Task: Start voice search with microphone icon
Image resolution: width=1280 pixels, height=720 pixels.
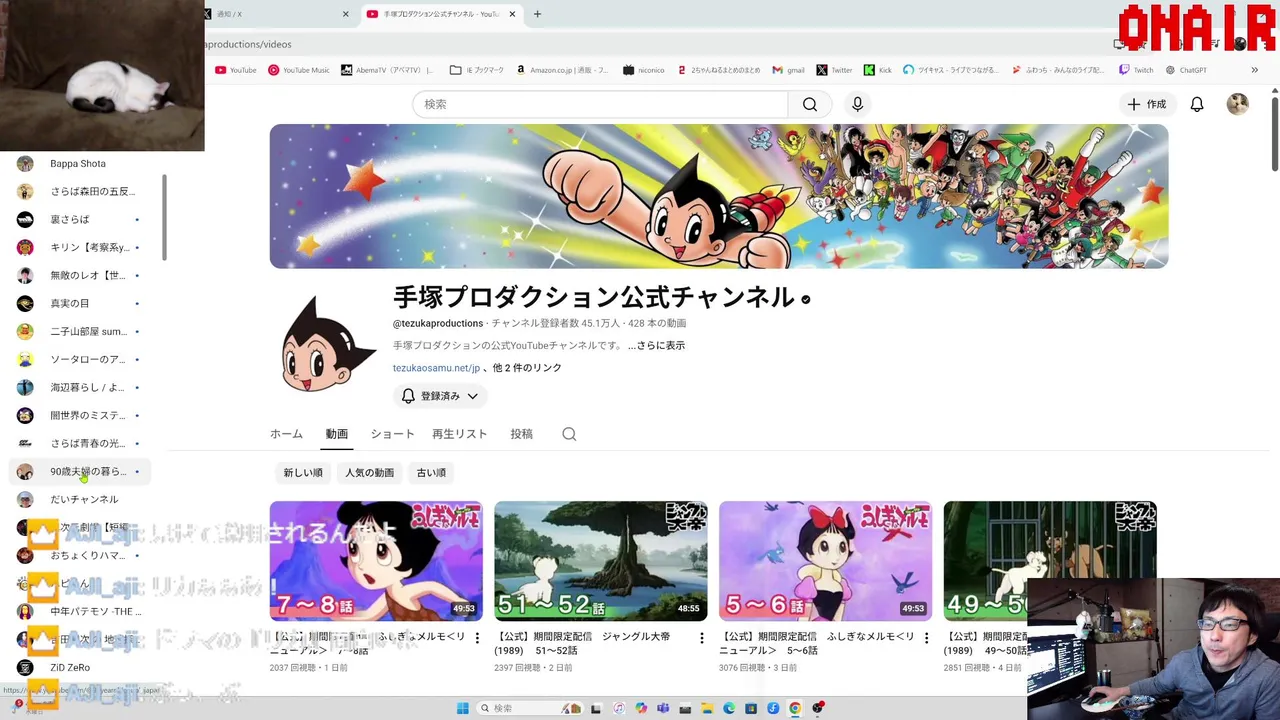Action: [x=857, y=104]
